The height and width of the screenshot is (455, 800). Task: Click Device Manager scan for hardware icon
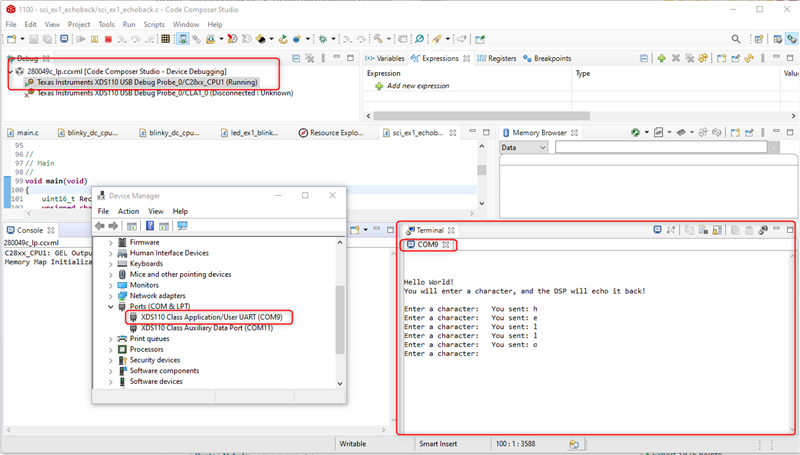point(182,225)
